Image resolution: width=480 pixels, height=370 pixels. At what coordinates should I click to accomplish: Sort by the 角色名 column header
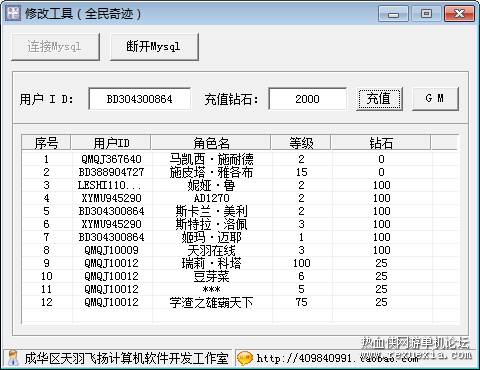[211, 143]
